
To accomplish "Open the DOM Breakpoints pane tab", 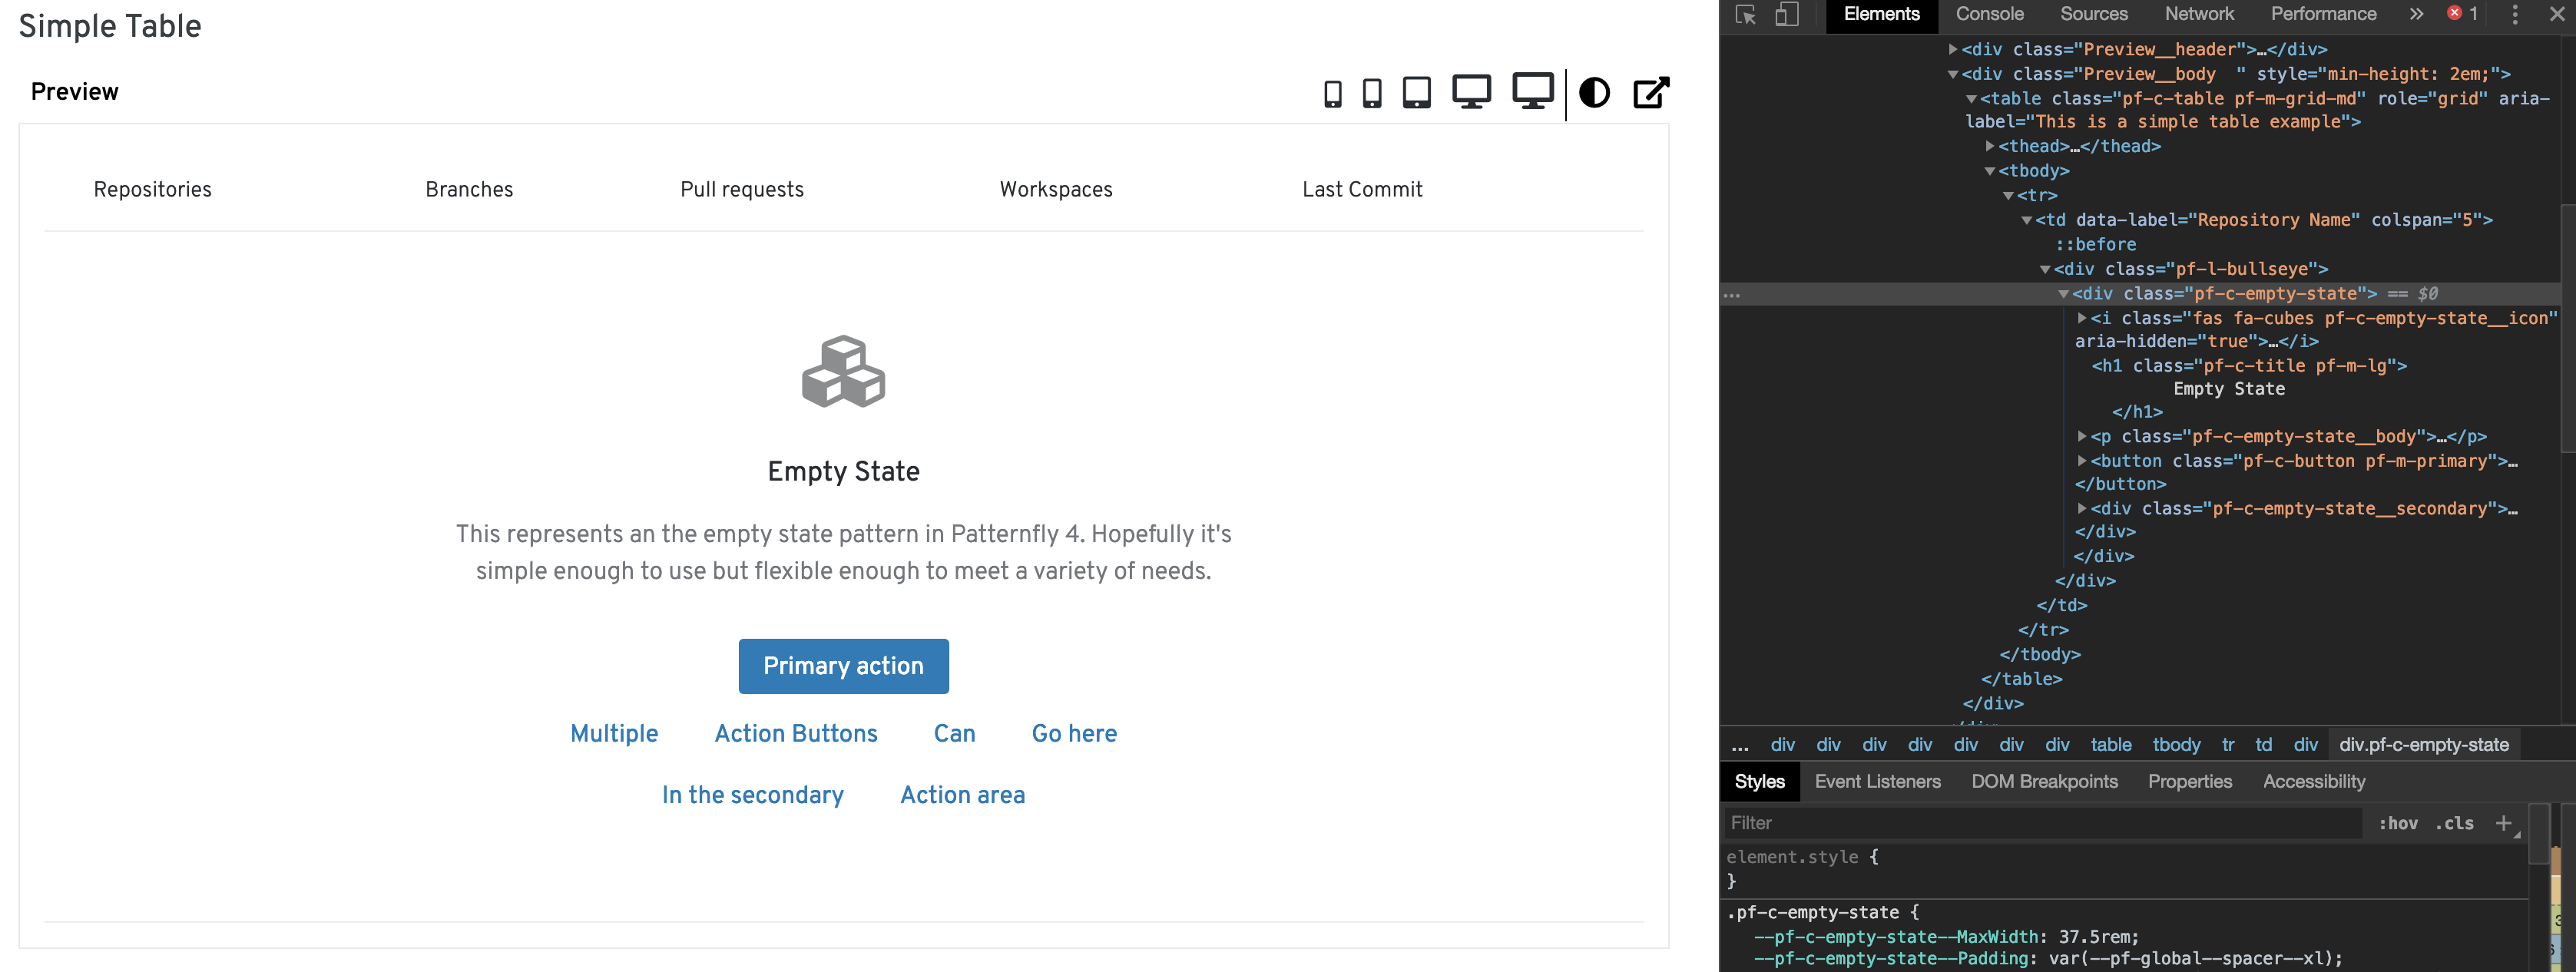I will click(2044, 781).
